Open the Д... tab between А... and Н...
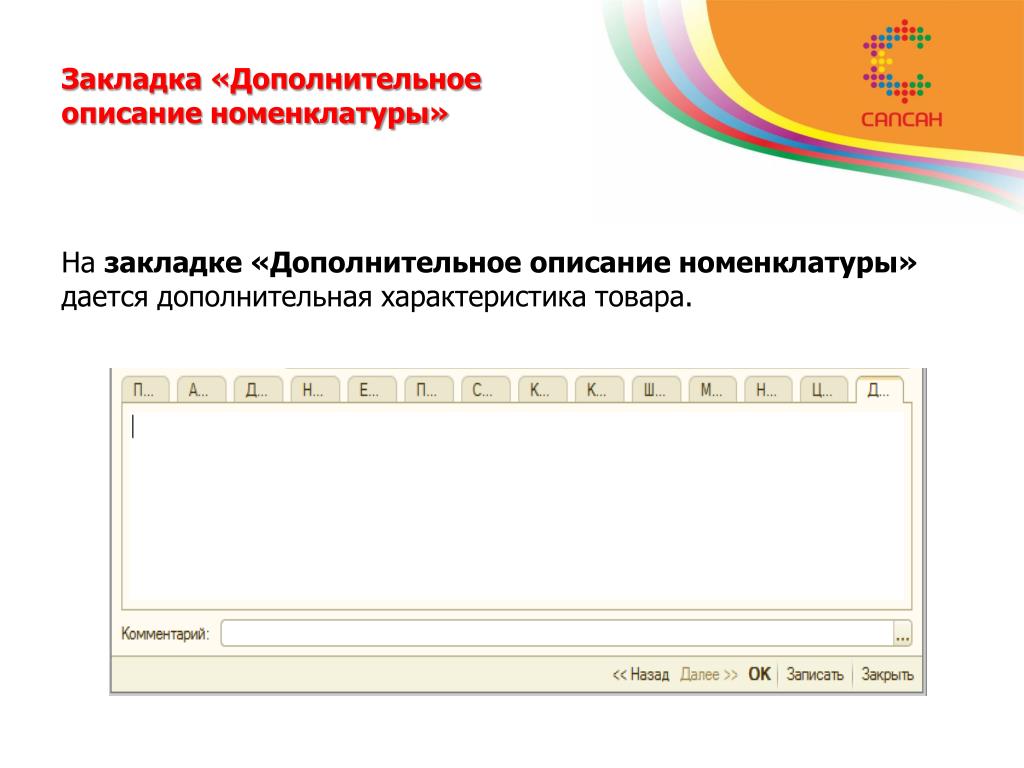Viewport: 1024px width, 768px height. tap(258, 390)
